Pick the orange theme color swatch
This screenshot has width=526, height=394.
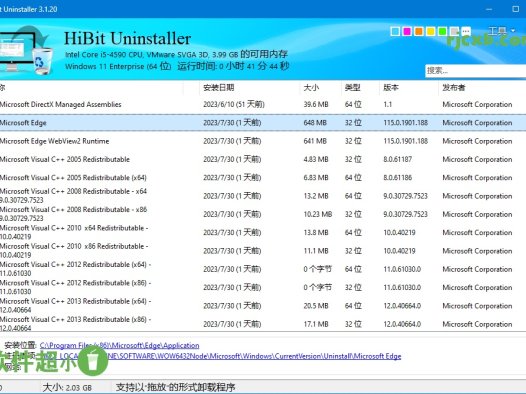pyautogui.click(x=419, y=32)
